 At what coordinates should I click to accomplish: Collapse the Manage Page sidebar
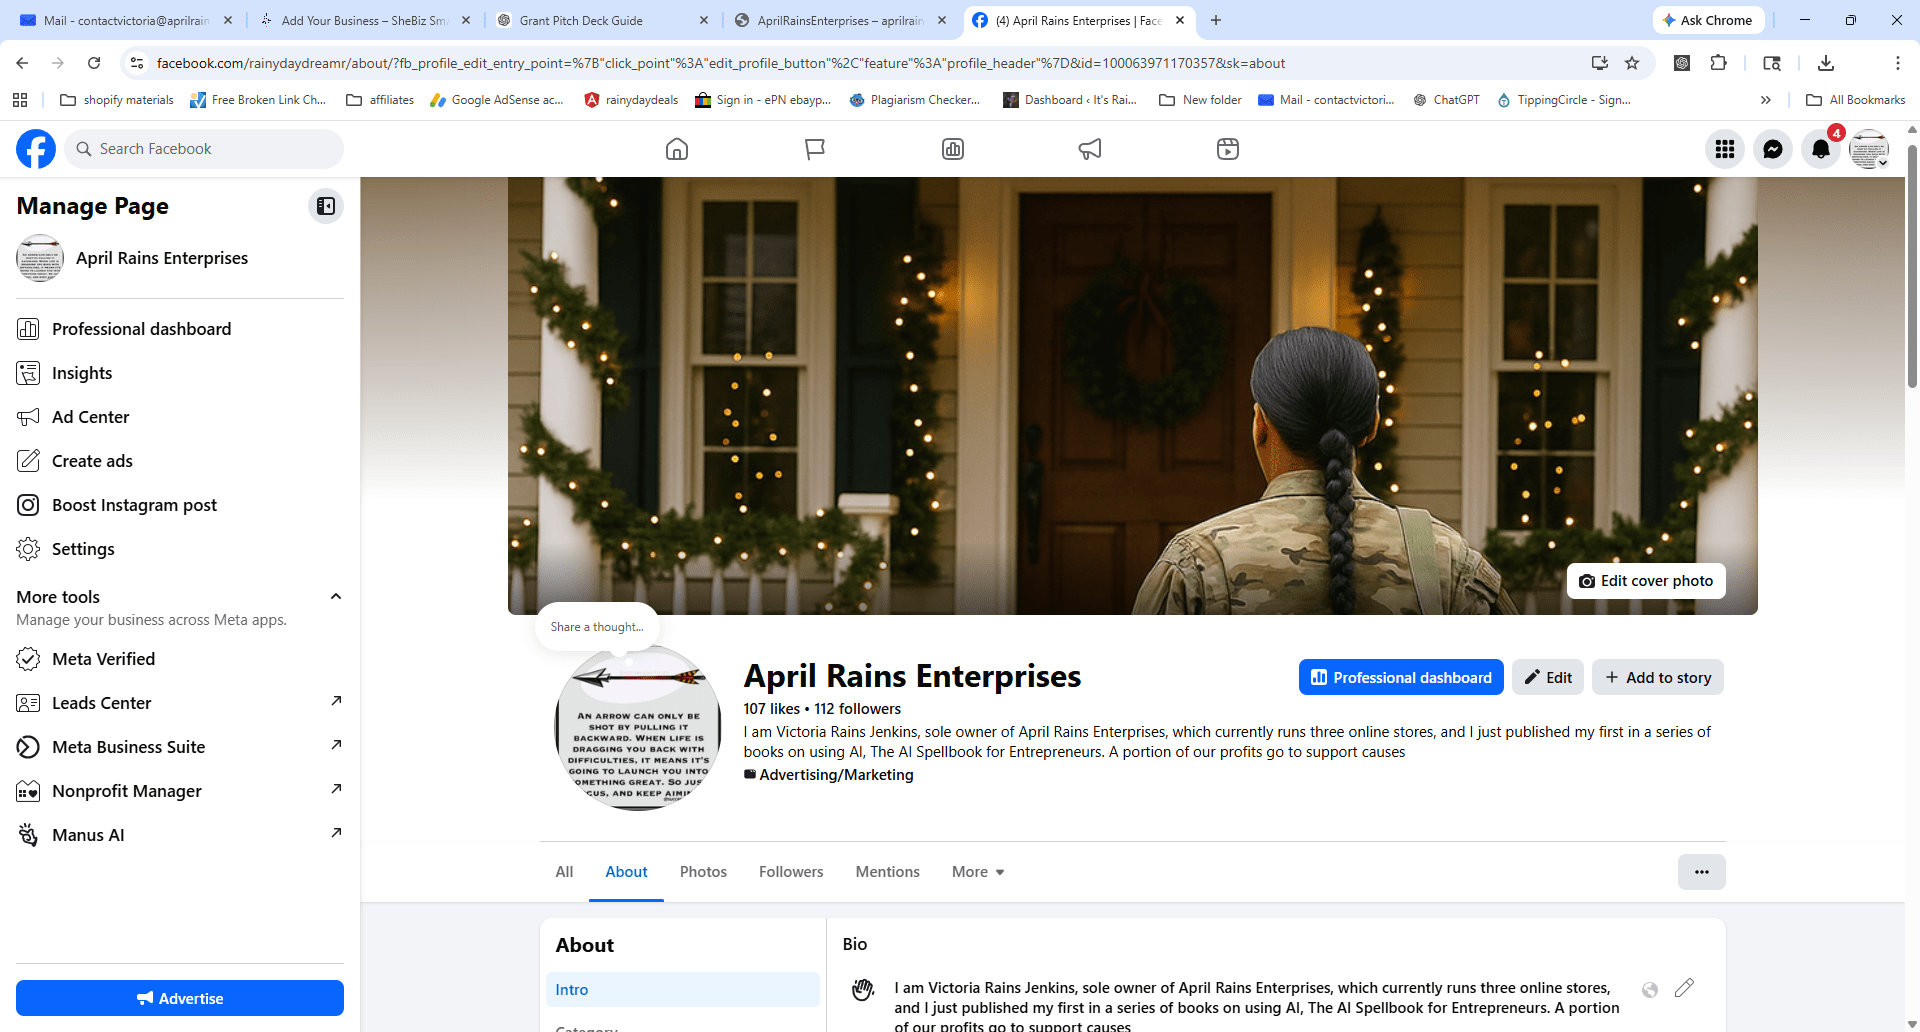coord(326,206)
